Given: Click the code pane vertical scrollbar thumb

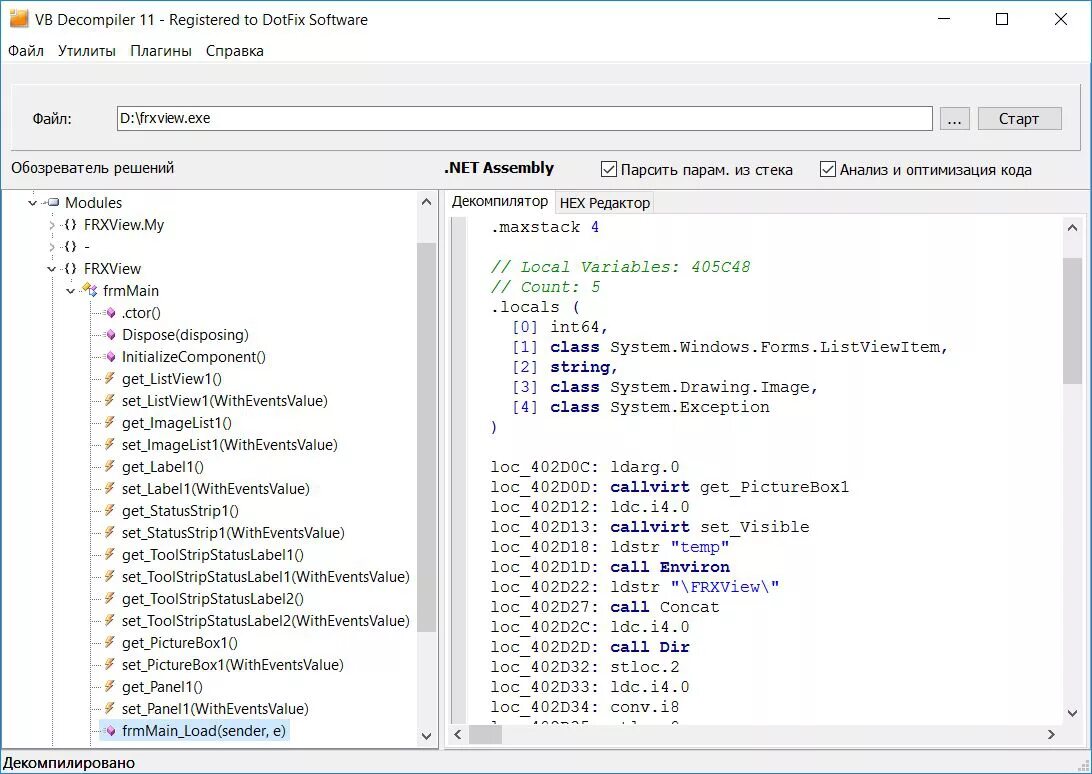Looking at the screenshot, I should (1072, 320).
